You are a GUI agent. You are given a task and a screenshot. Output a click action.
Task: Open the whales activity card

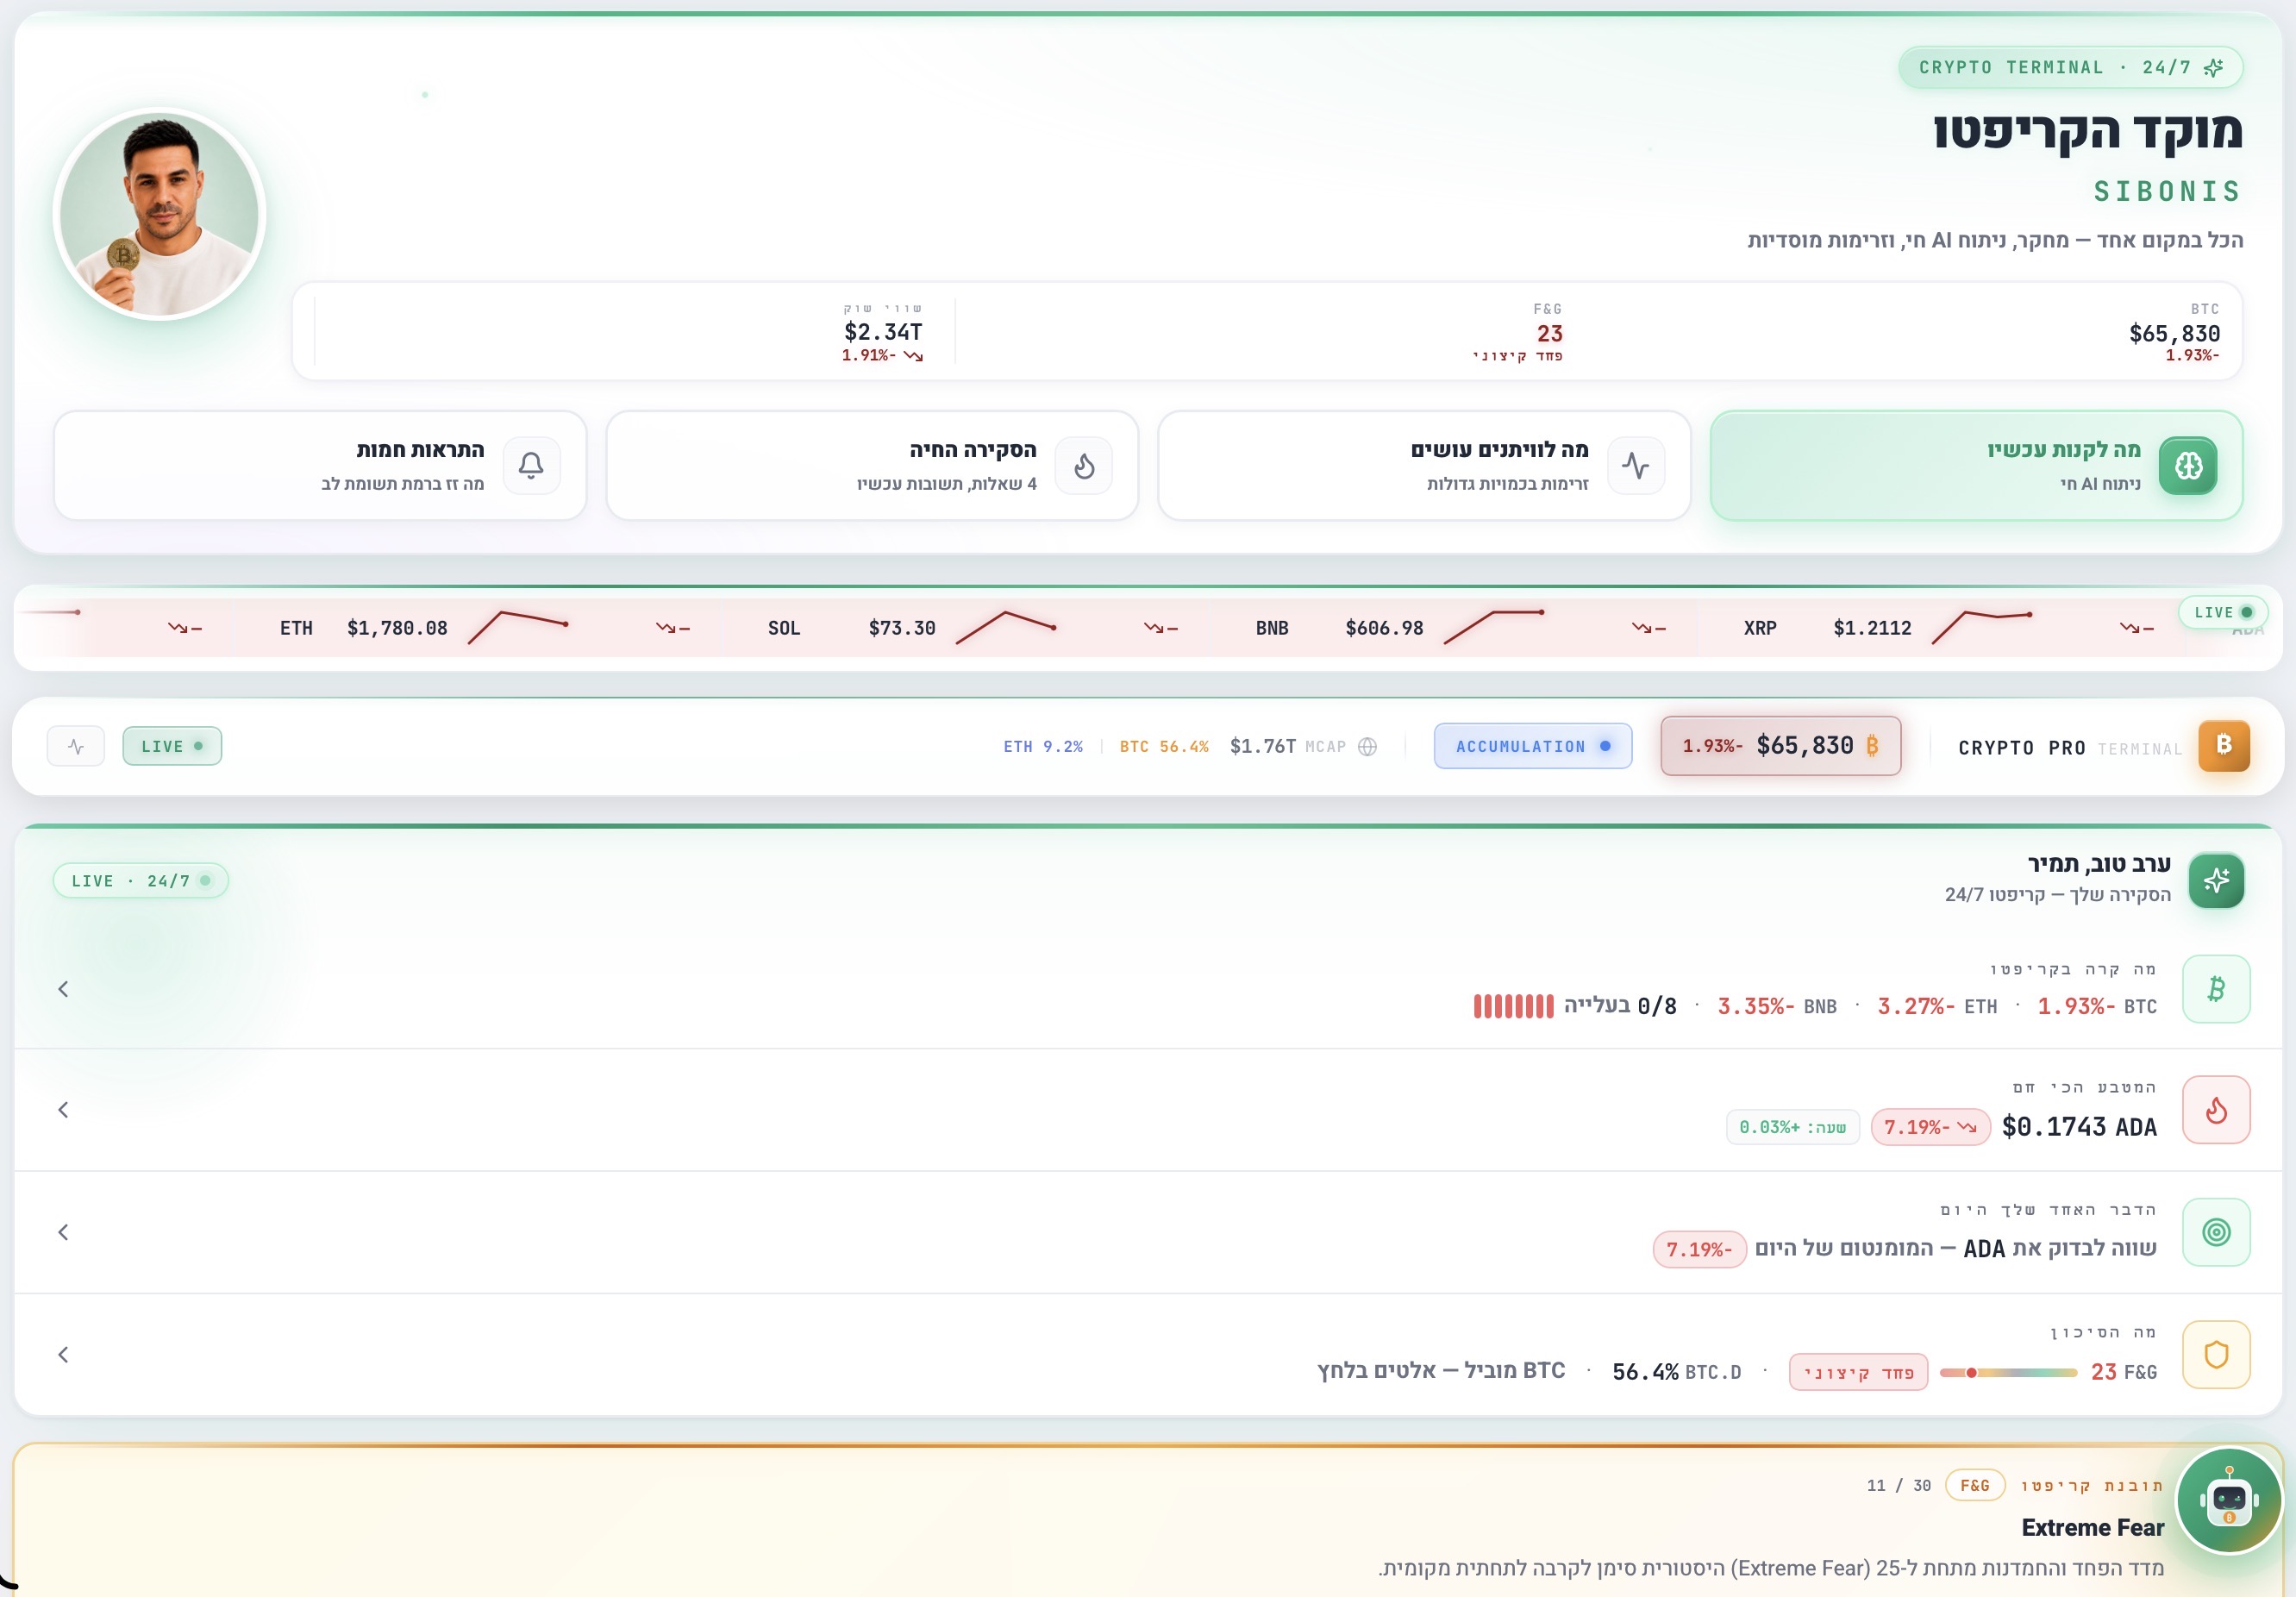[x=1424, y=465]
